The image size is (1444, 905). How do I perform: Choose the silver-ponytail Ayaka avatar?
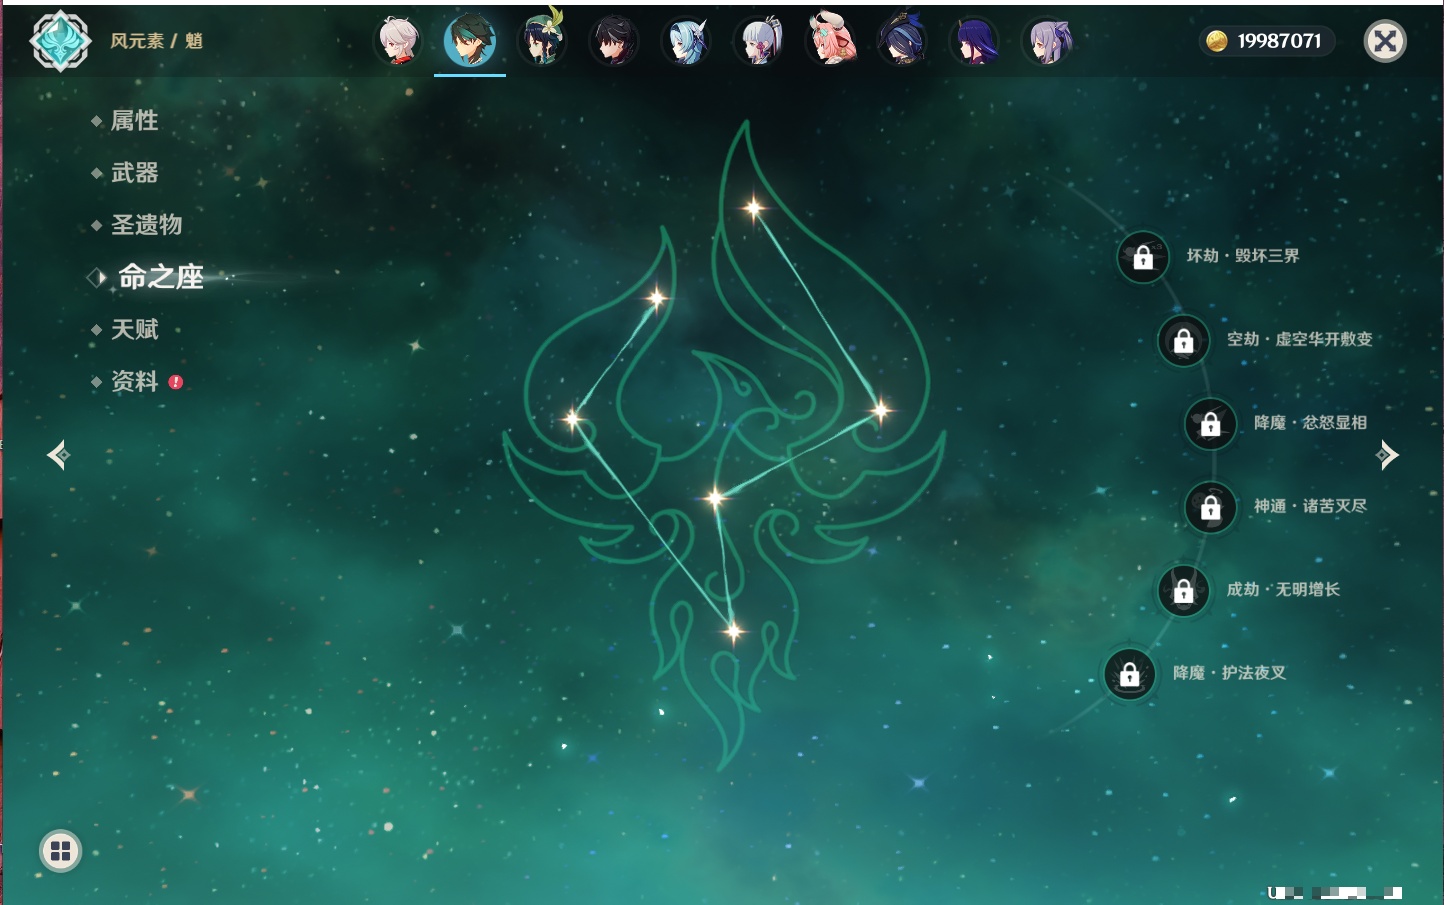point(758,41)
